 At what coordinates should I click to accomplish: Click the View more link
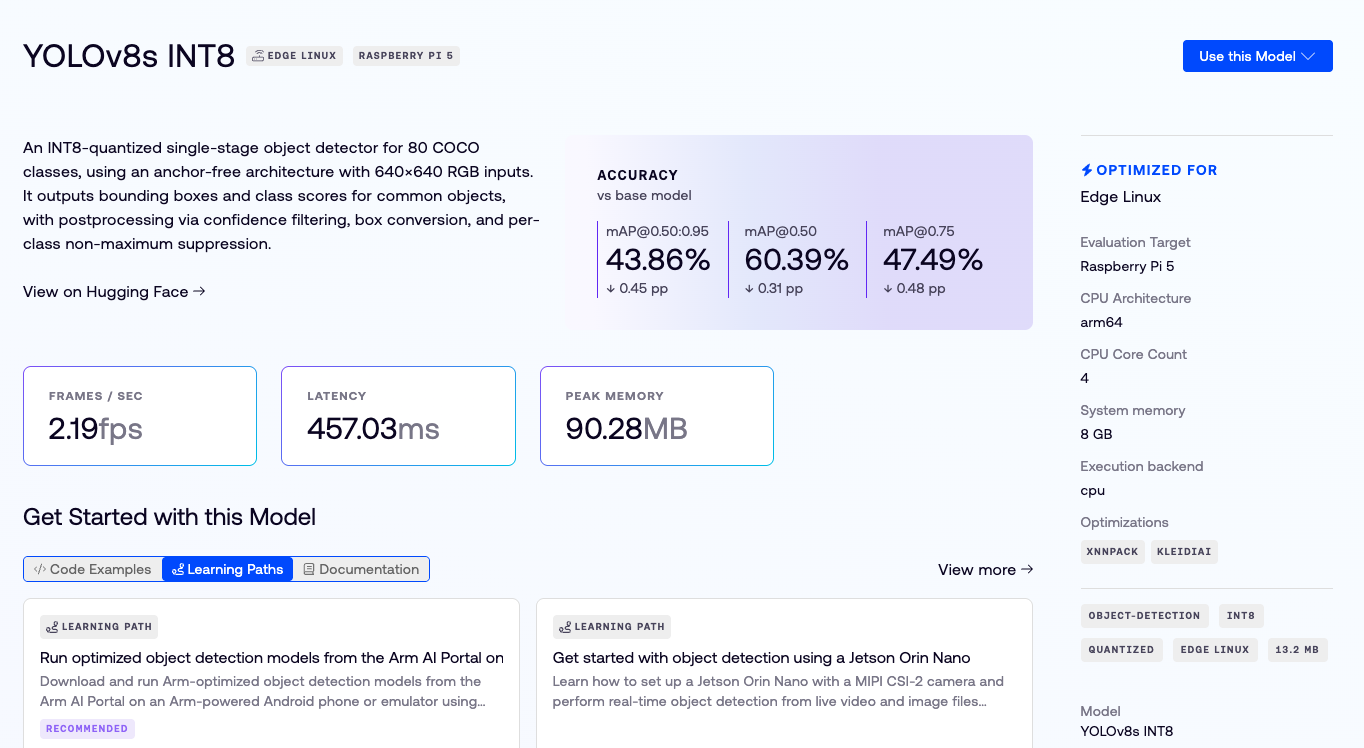click(985, 570)
